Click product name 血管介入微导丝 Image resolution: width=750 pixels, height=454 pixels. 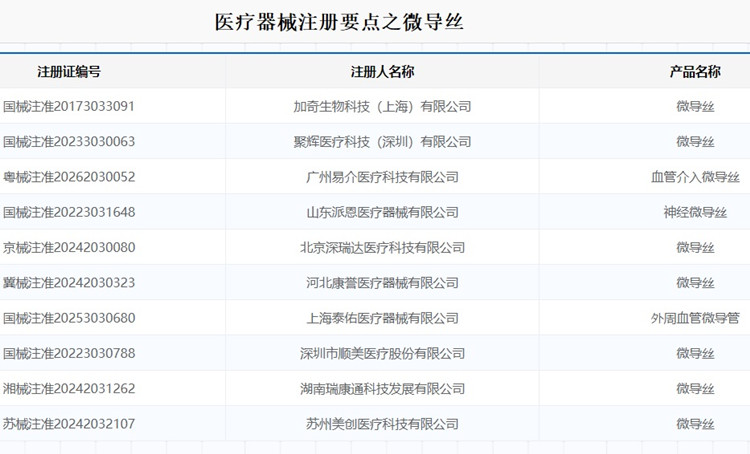[695, 177]
